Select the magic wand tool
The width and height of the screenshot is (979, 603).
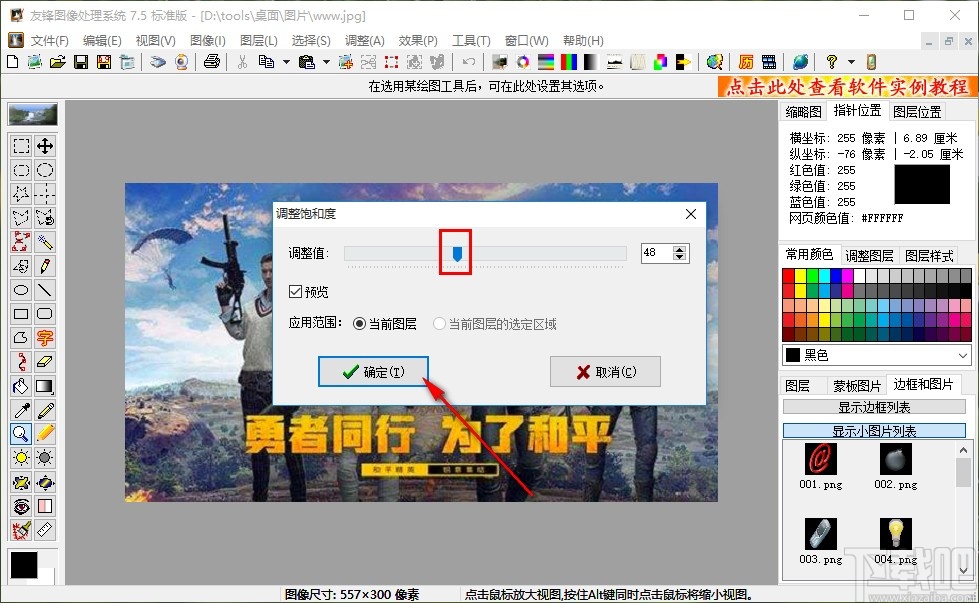point(45,242)
